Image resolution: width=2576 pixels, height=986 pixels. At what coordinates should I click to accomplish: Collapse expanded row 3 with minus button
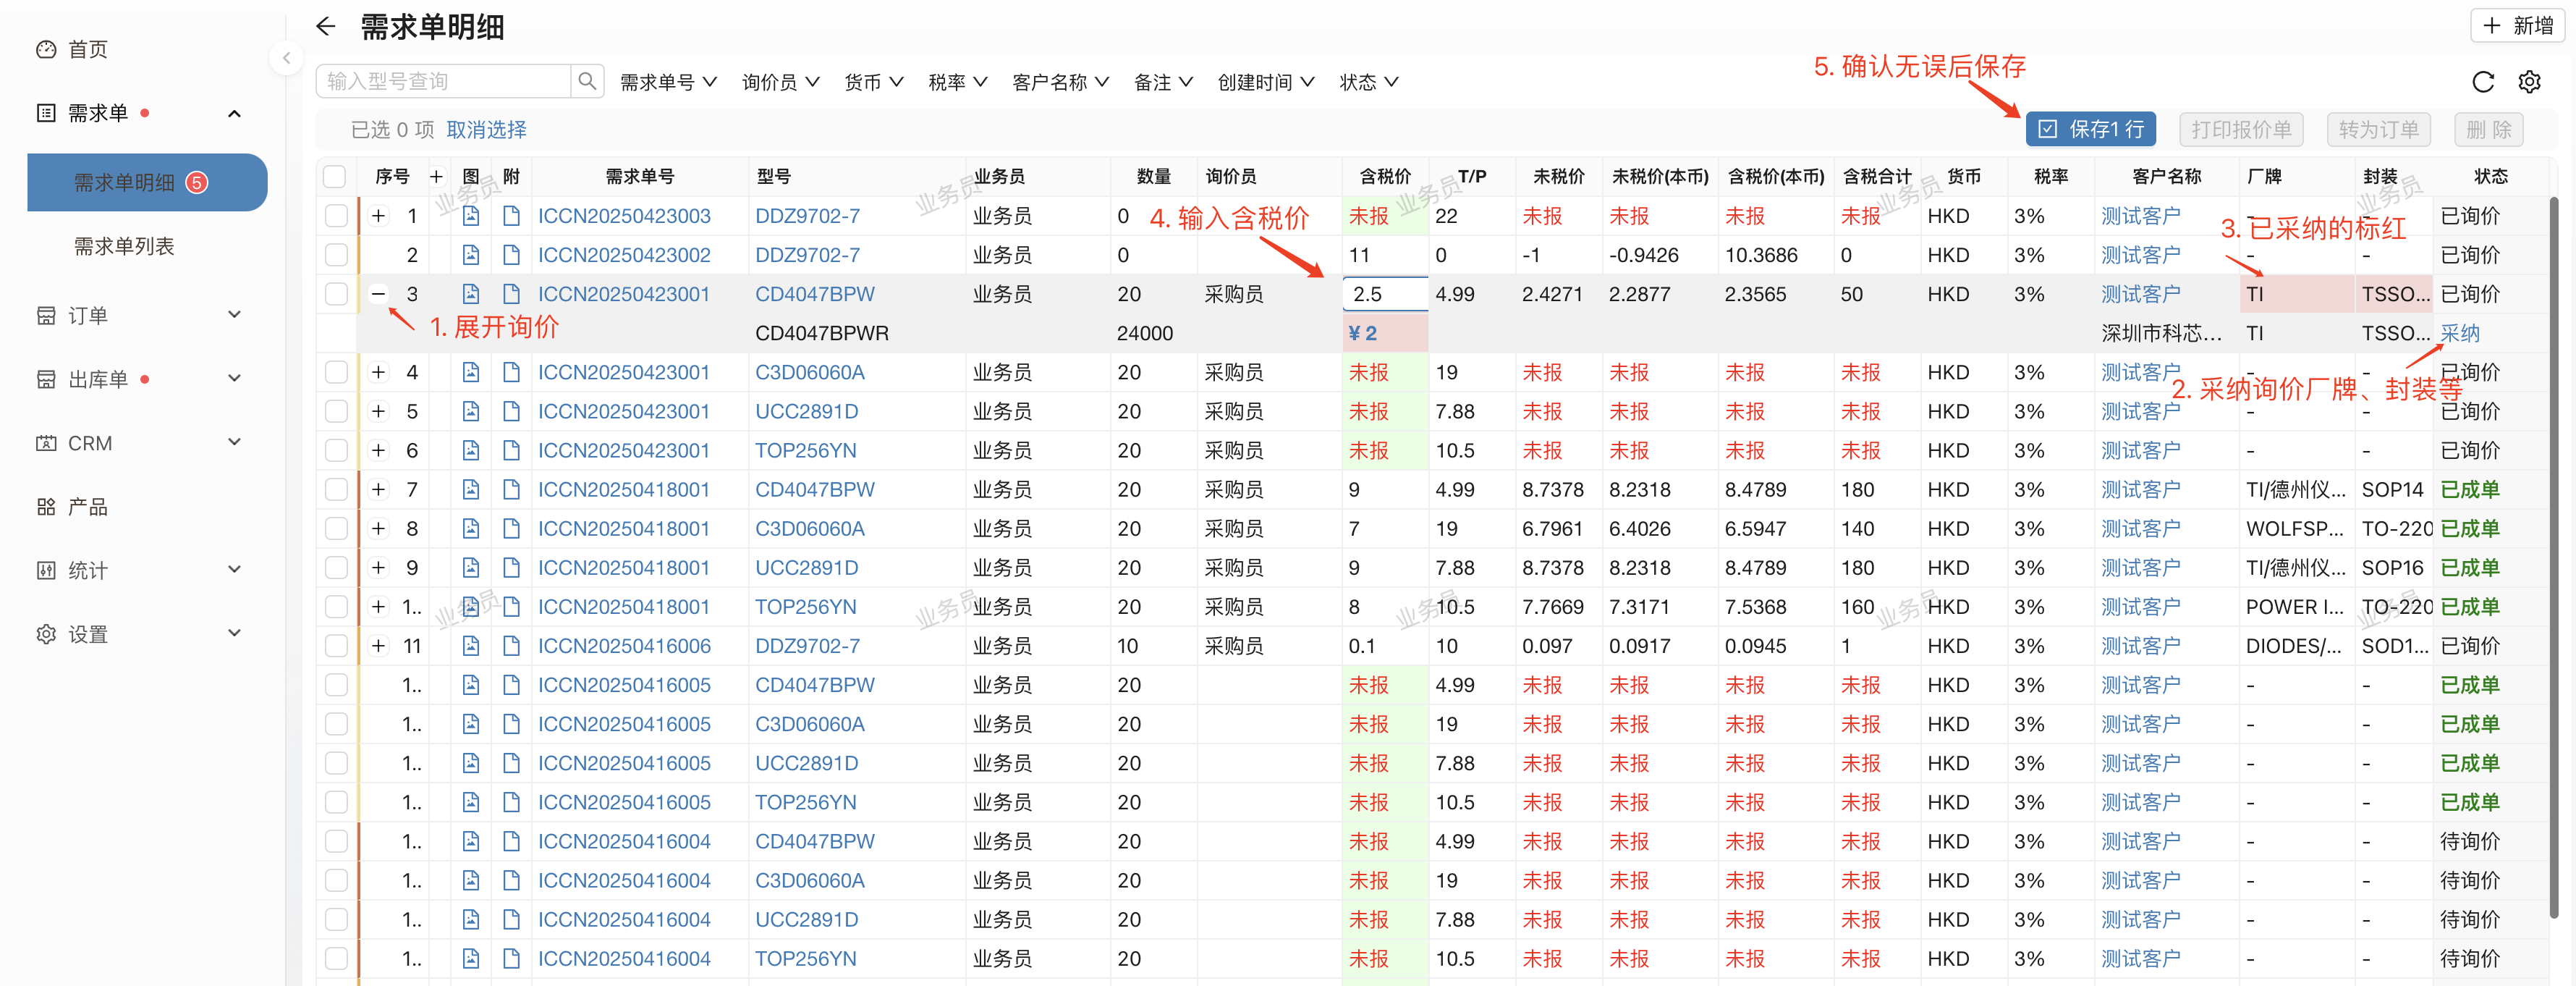(378, 294)
